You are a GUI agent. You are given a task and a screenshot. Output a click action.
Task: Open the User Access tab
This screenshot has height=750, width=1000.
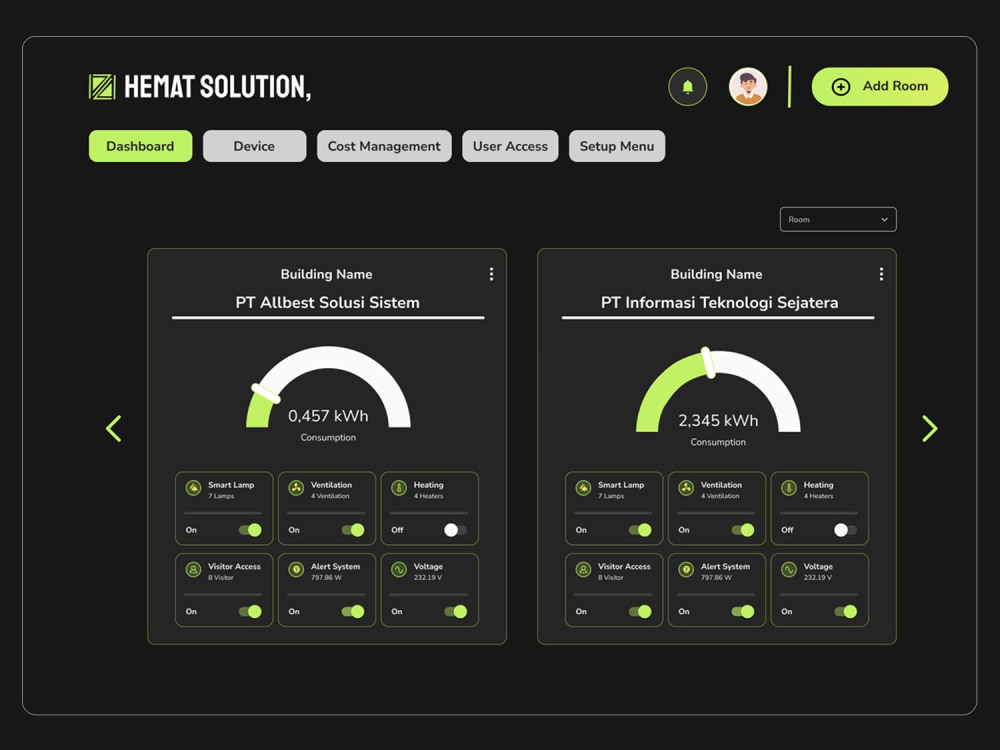click(x=510, y=146)
